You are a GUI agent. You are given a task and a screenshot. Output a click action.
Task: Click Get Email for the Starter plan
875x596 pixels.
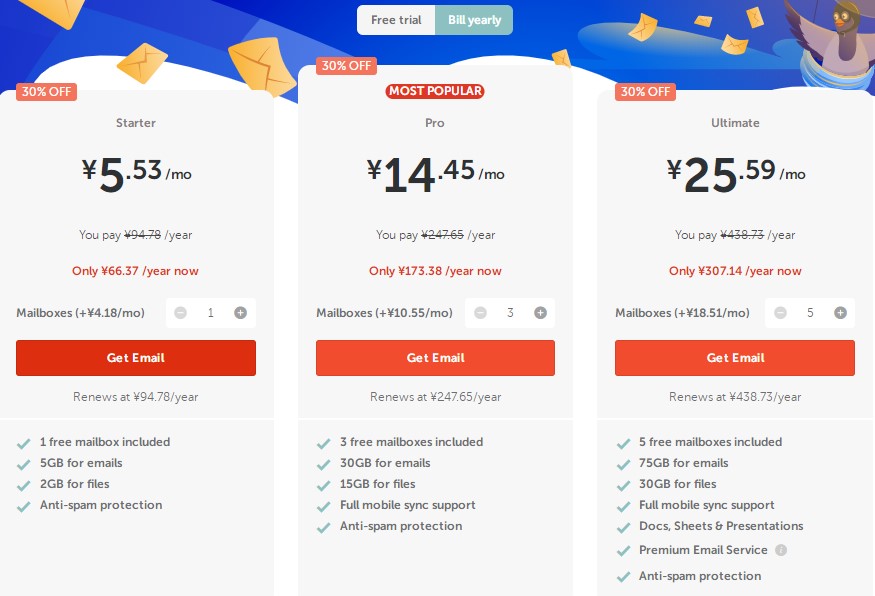pos(135,357)
